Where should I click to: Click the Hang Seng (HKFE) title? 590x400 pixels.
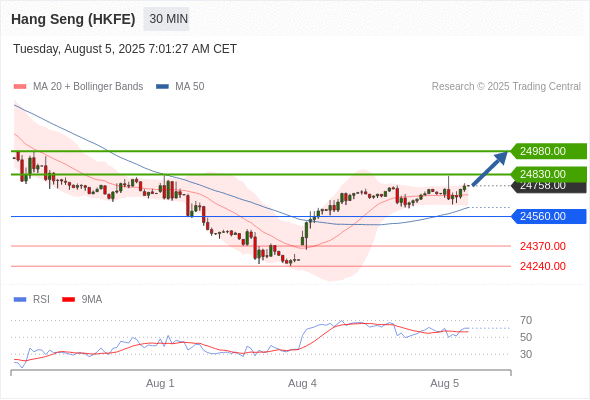(73, 19)
